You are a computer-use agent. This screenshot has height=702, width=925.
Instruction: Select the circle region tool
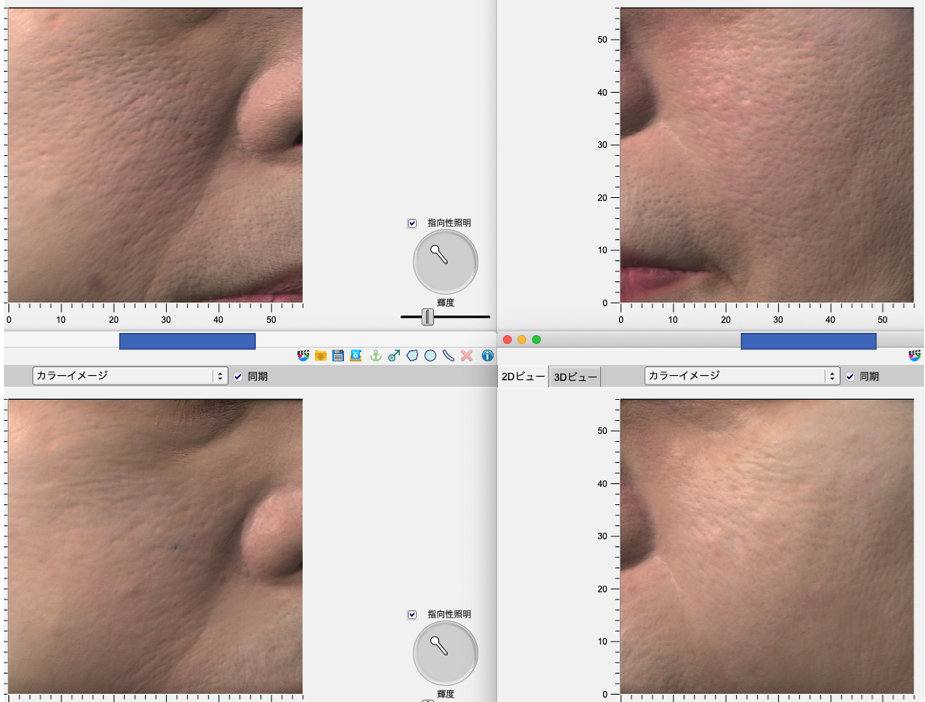[431, 356]
